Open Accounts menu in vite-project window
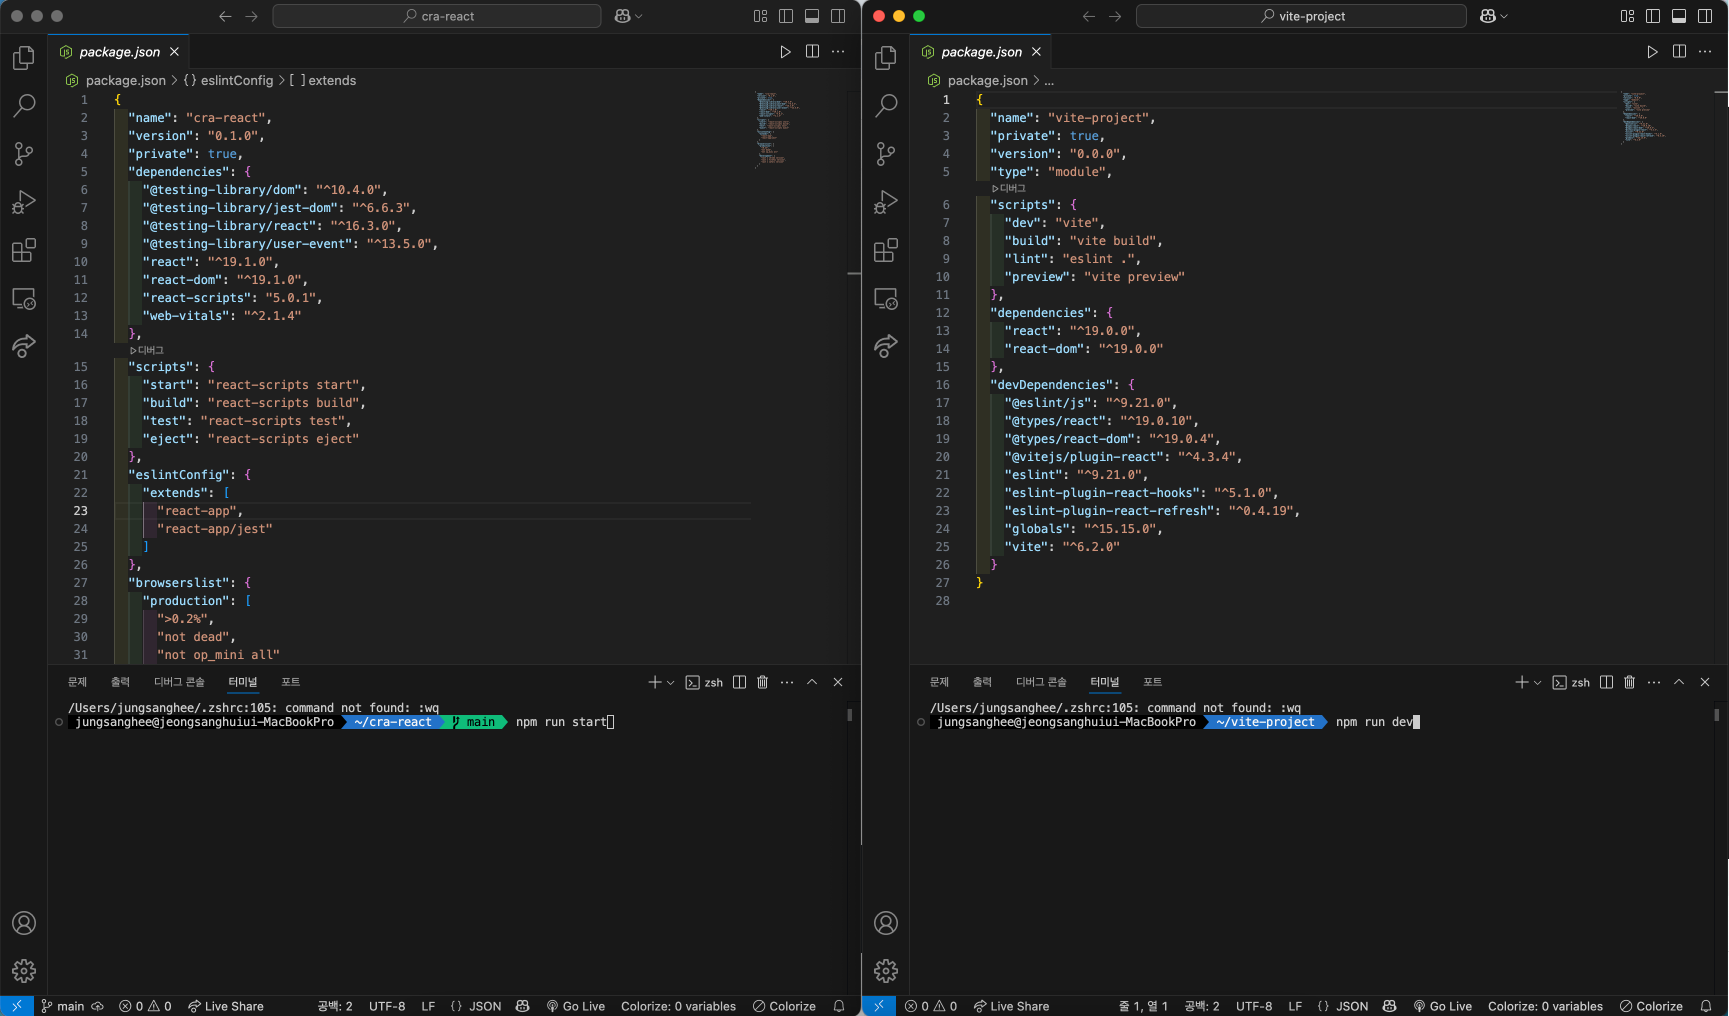 coord(886,923)
